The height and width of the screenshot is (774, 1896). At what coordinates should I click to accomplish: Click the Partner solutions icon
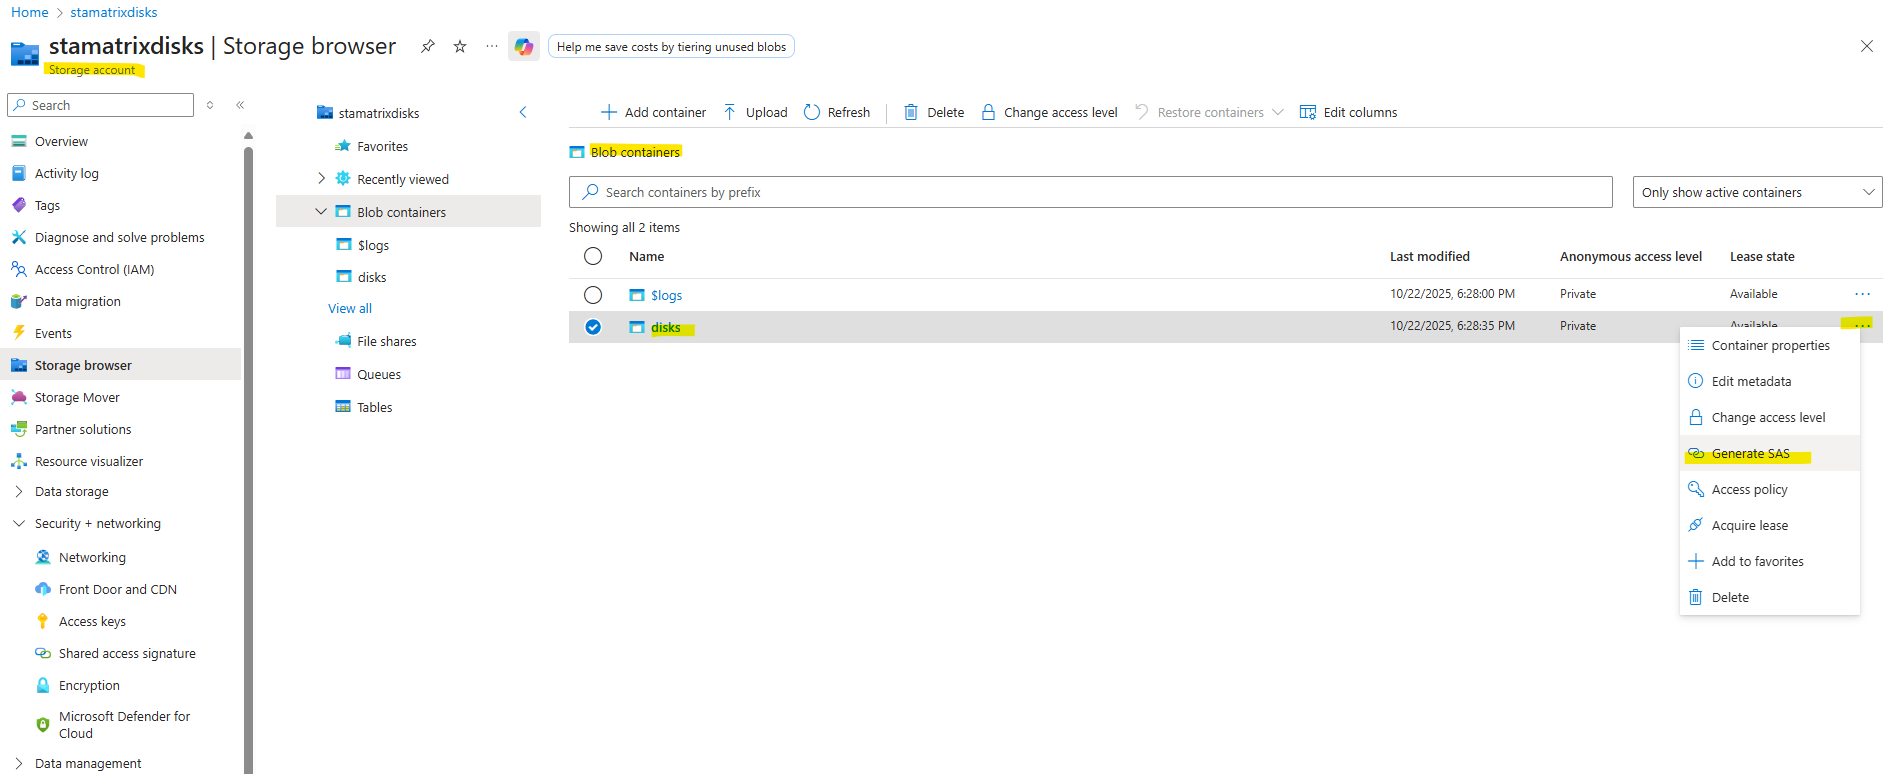pos(19,429)
